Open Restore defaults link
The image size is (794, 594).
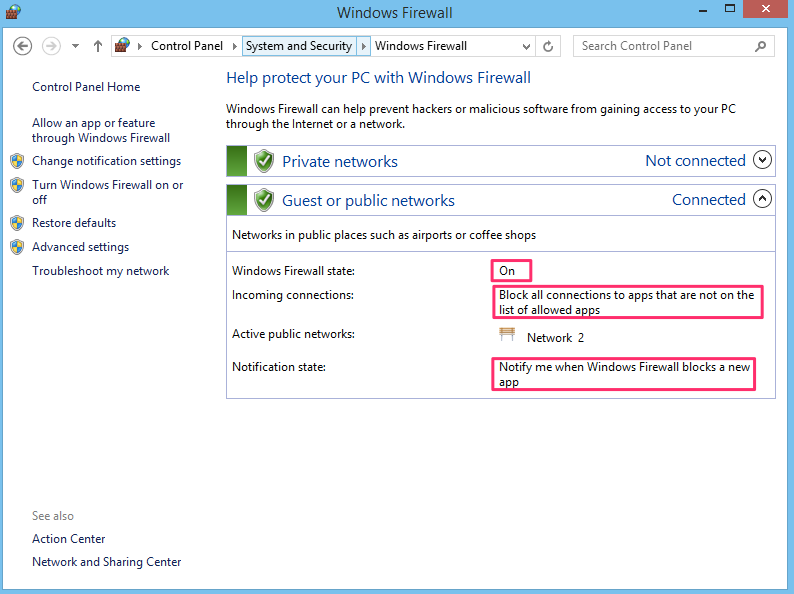coord(74,223)
